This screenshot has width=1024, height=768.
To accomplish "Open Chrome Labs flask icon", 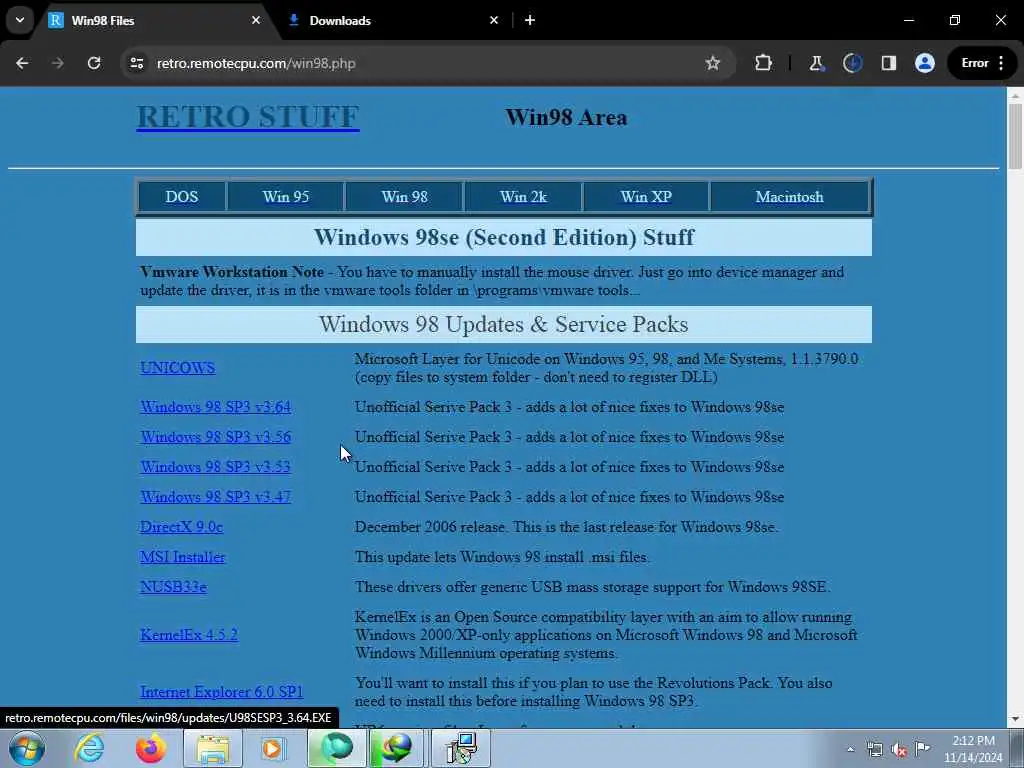I will pyautogui.click(x=816, y=63).
